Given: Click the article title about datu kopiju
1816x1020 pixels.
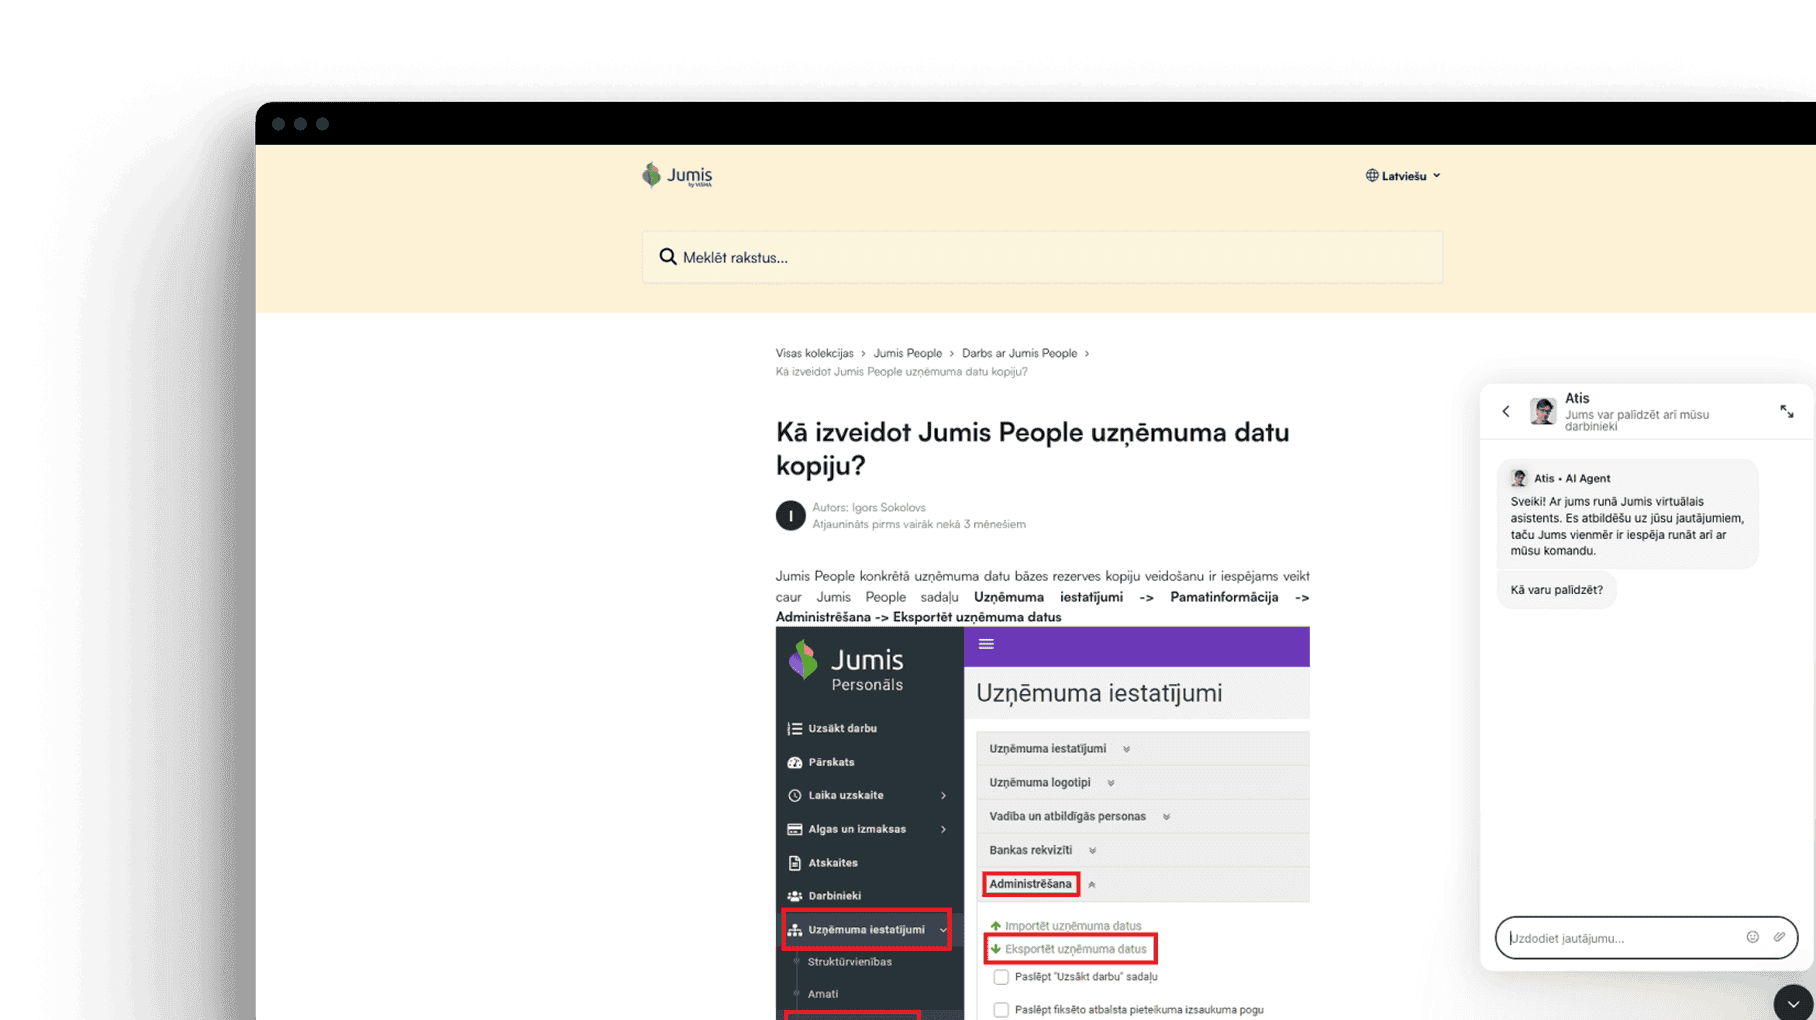Looking at the screenshot, I should click(1032, 448).
